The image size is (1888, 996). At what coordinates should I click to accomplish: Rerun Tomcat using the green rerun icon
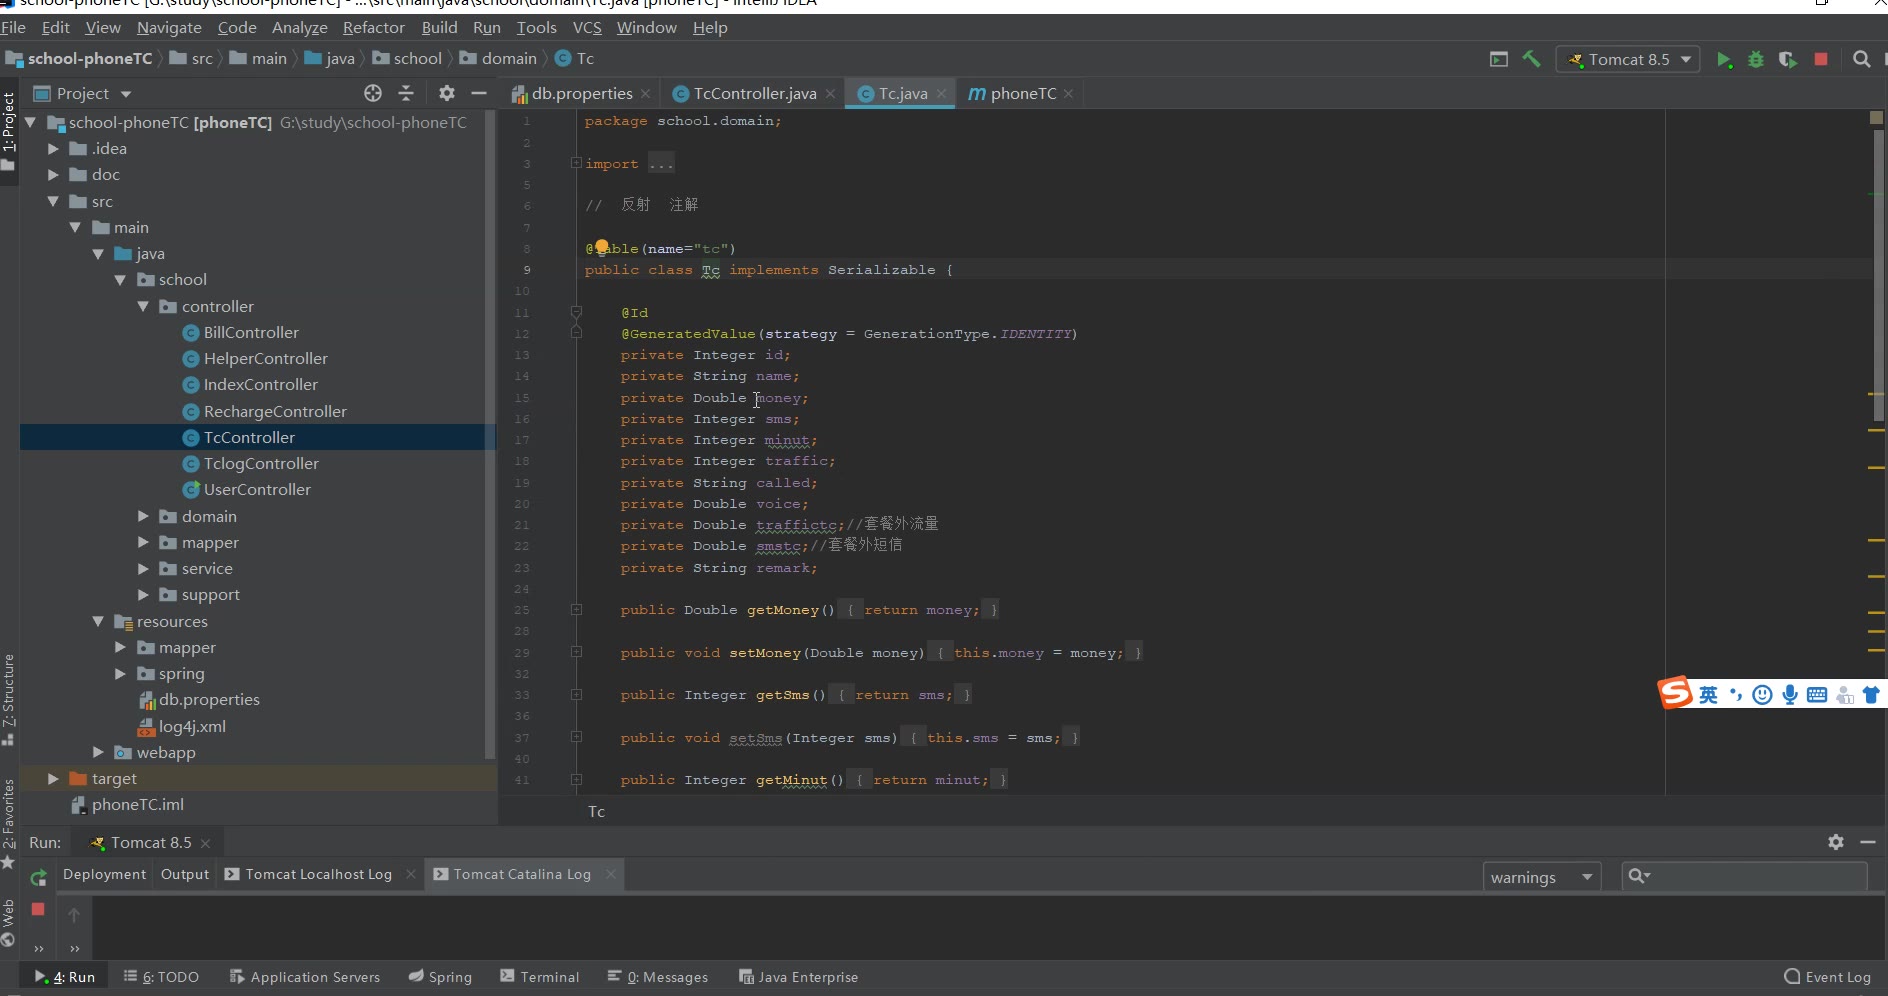tap(38, 878)
